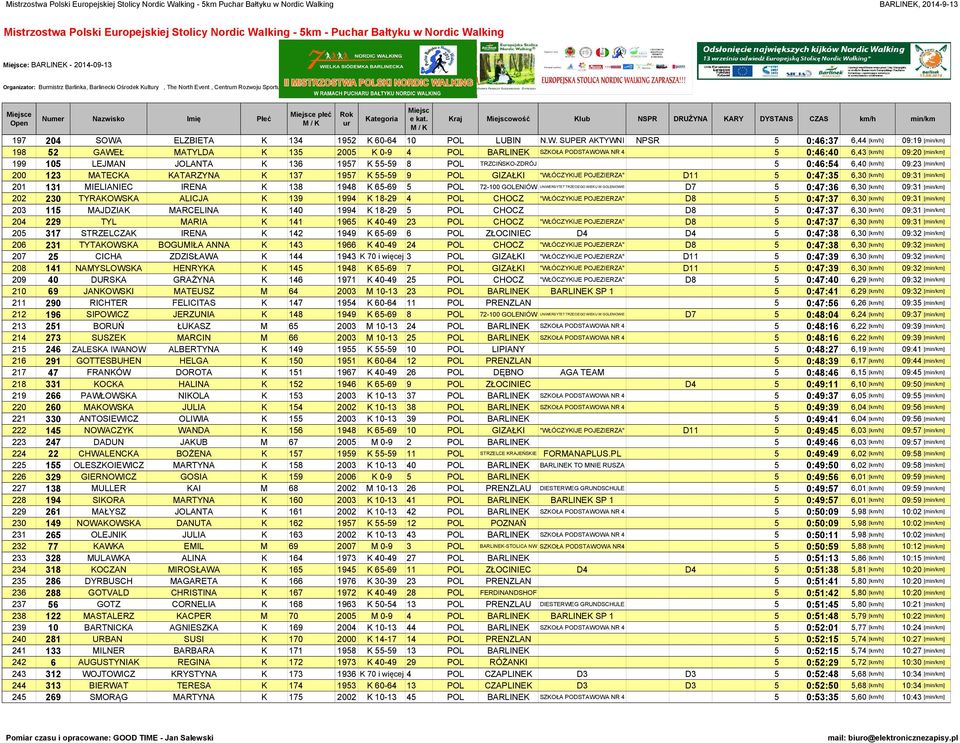Click the Nazwisko column header
Screen dimensions: 960x743
108,119
